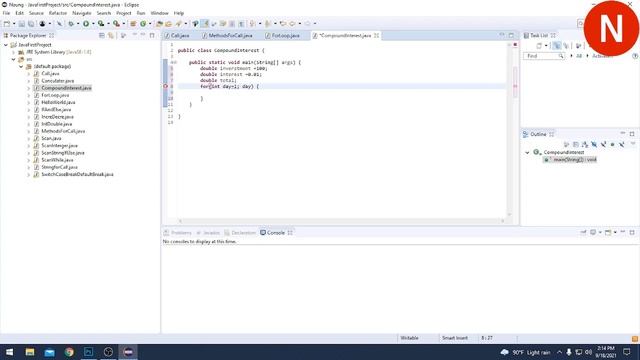
Task: Click the toolbar Search flashlight icon
Action: coord(178,24)
